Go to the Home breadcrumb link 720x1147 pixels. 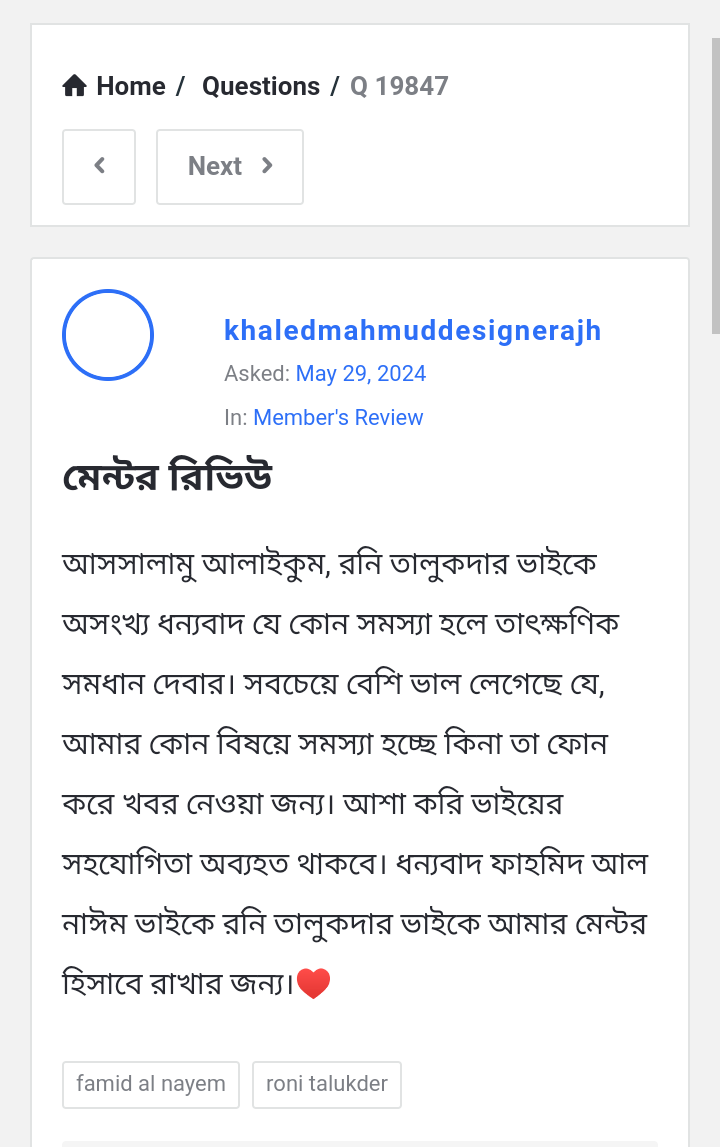click(x=130, y=86)
